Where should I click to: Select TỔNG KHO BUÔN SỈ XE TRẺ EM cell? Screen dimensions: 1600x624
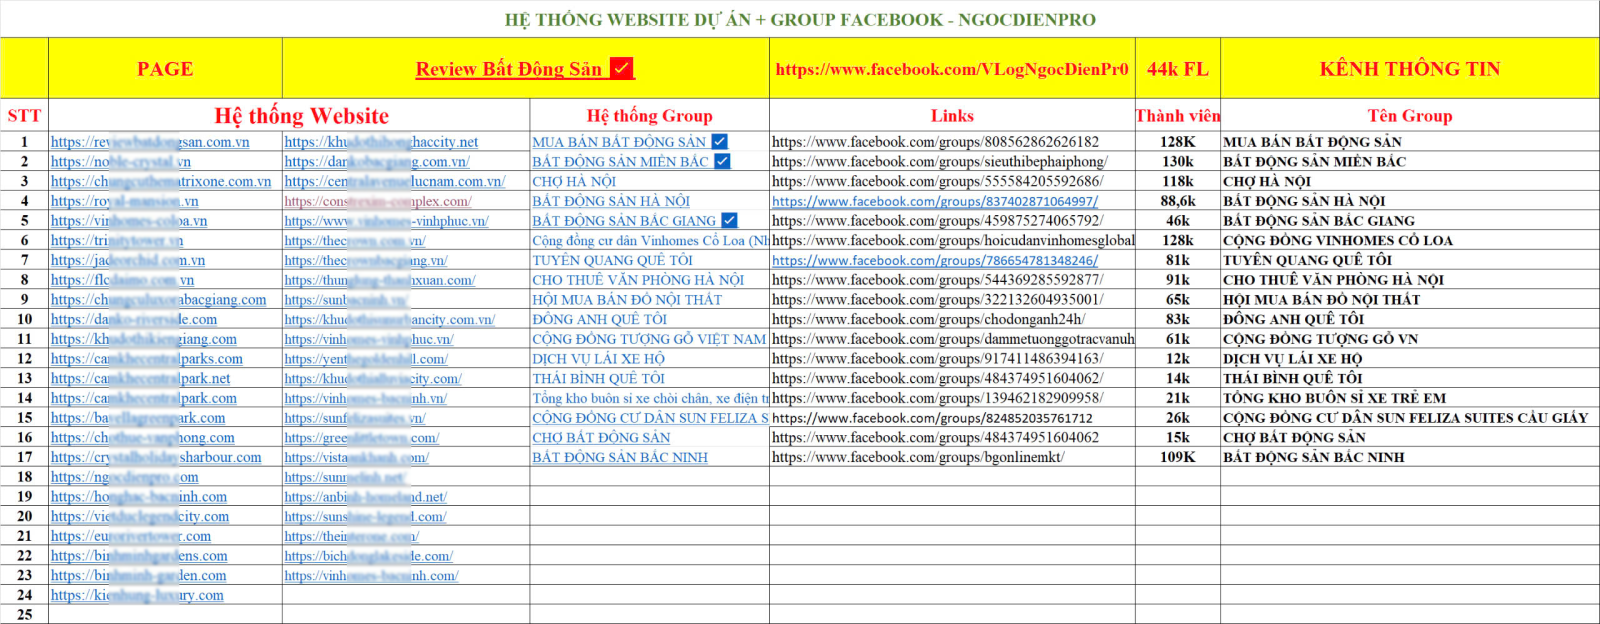[1410, 398]
